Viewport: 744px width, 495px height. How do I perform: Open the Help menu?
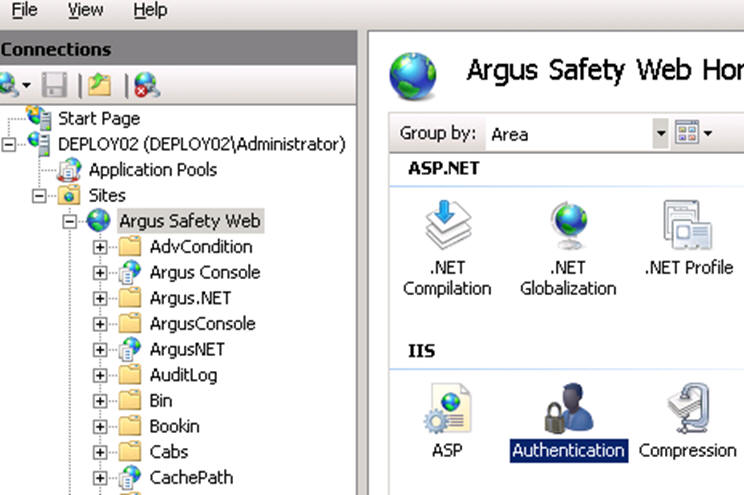(150, 9)
